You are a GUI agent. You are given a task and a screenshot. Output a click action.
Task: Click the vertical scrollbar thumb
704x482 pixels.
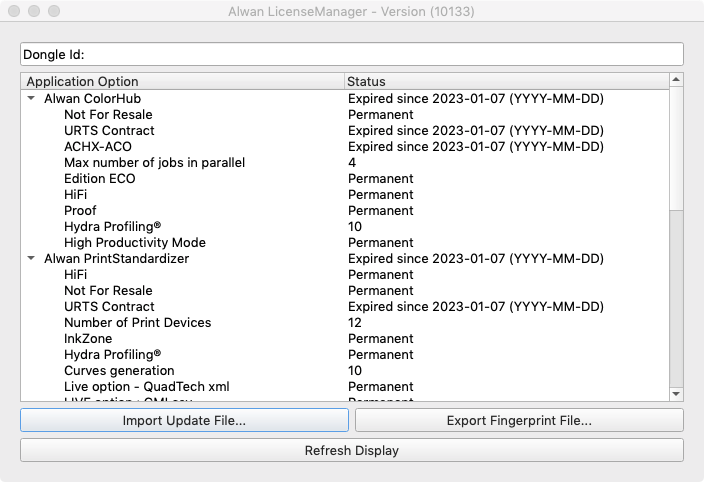click(x=676, y=149)
